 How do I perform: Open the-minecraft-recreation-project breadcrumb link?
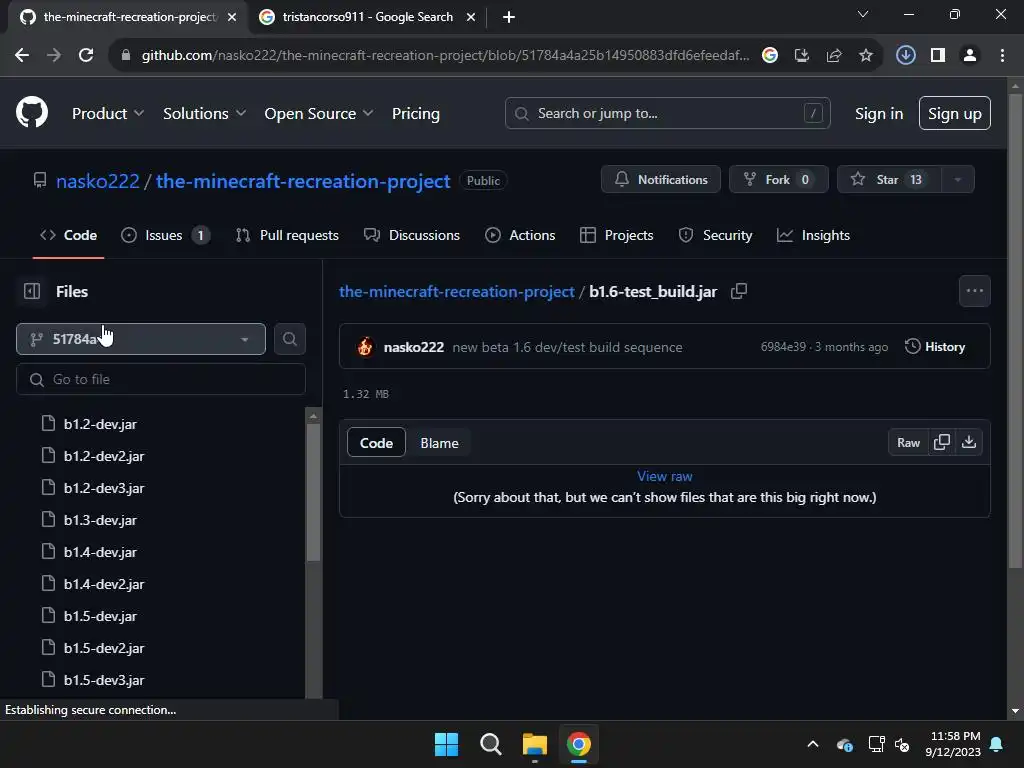pyautogui.click(x=456, y=291)
